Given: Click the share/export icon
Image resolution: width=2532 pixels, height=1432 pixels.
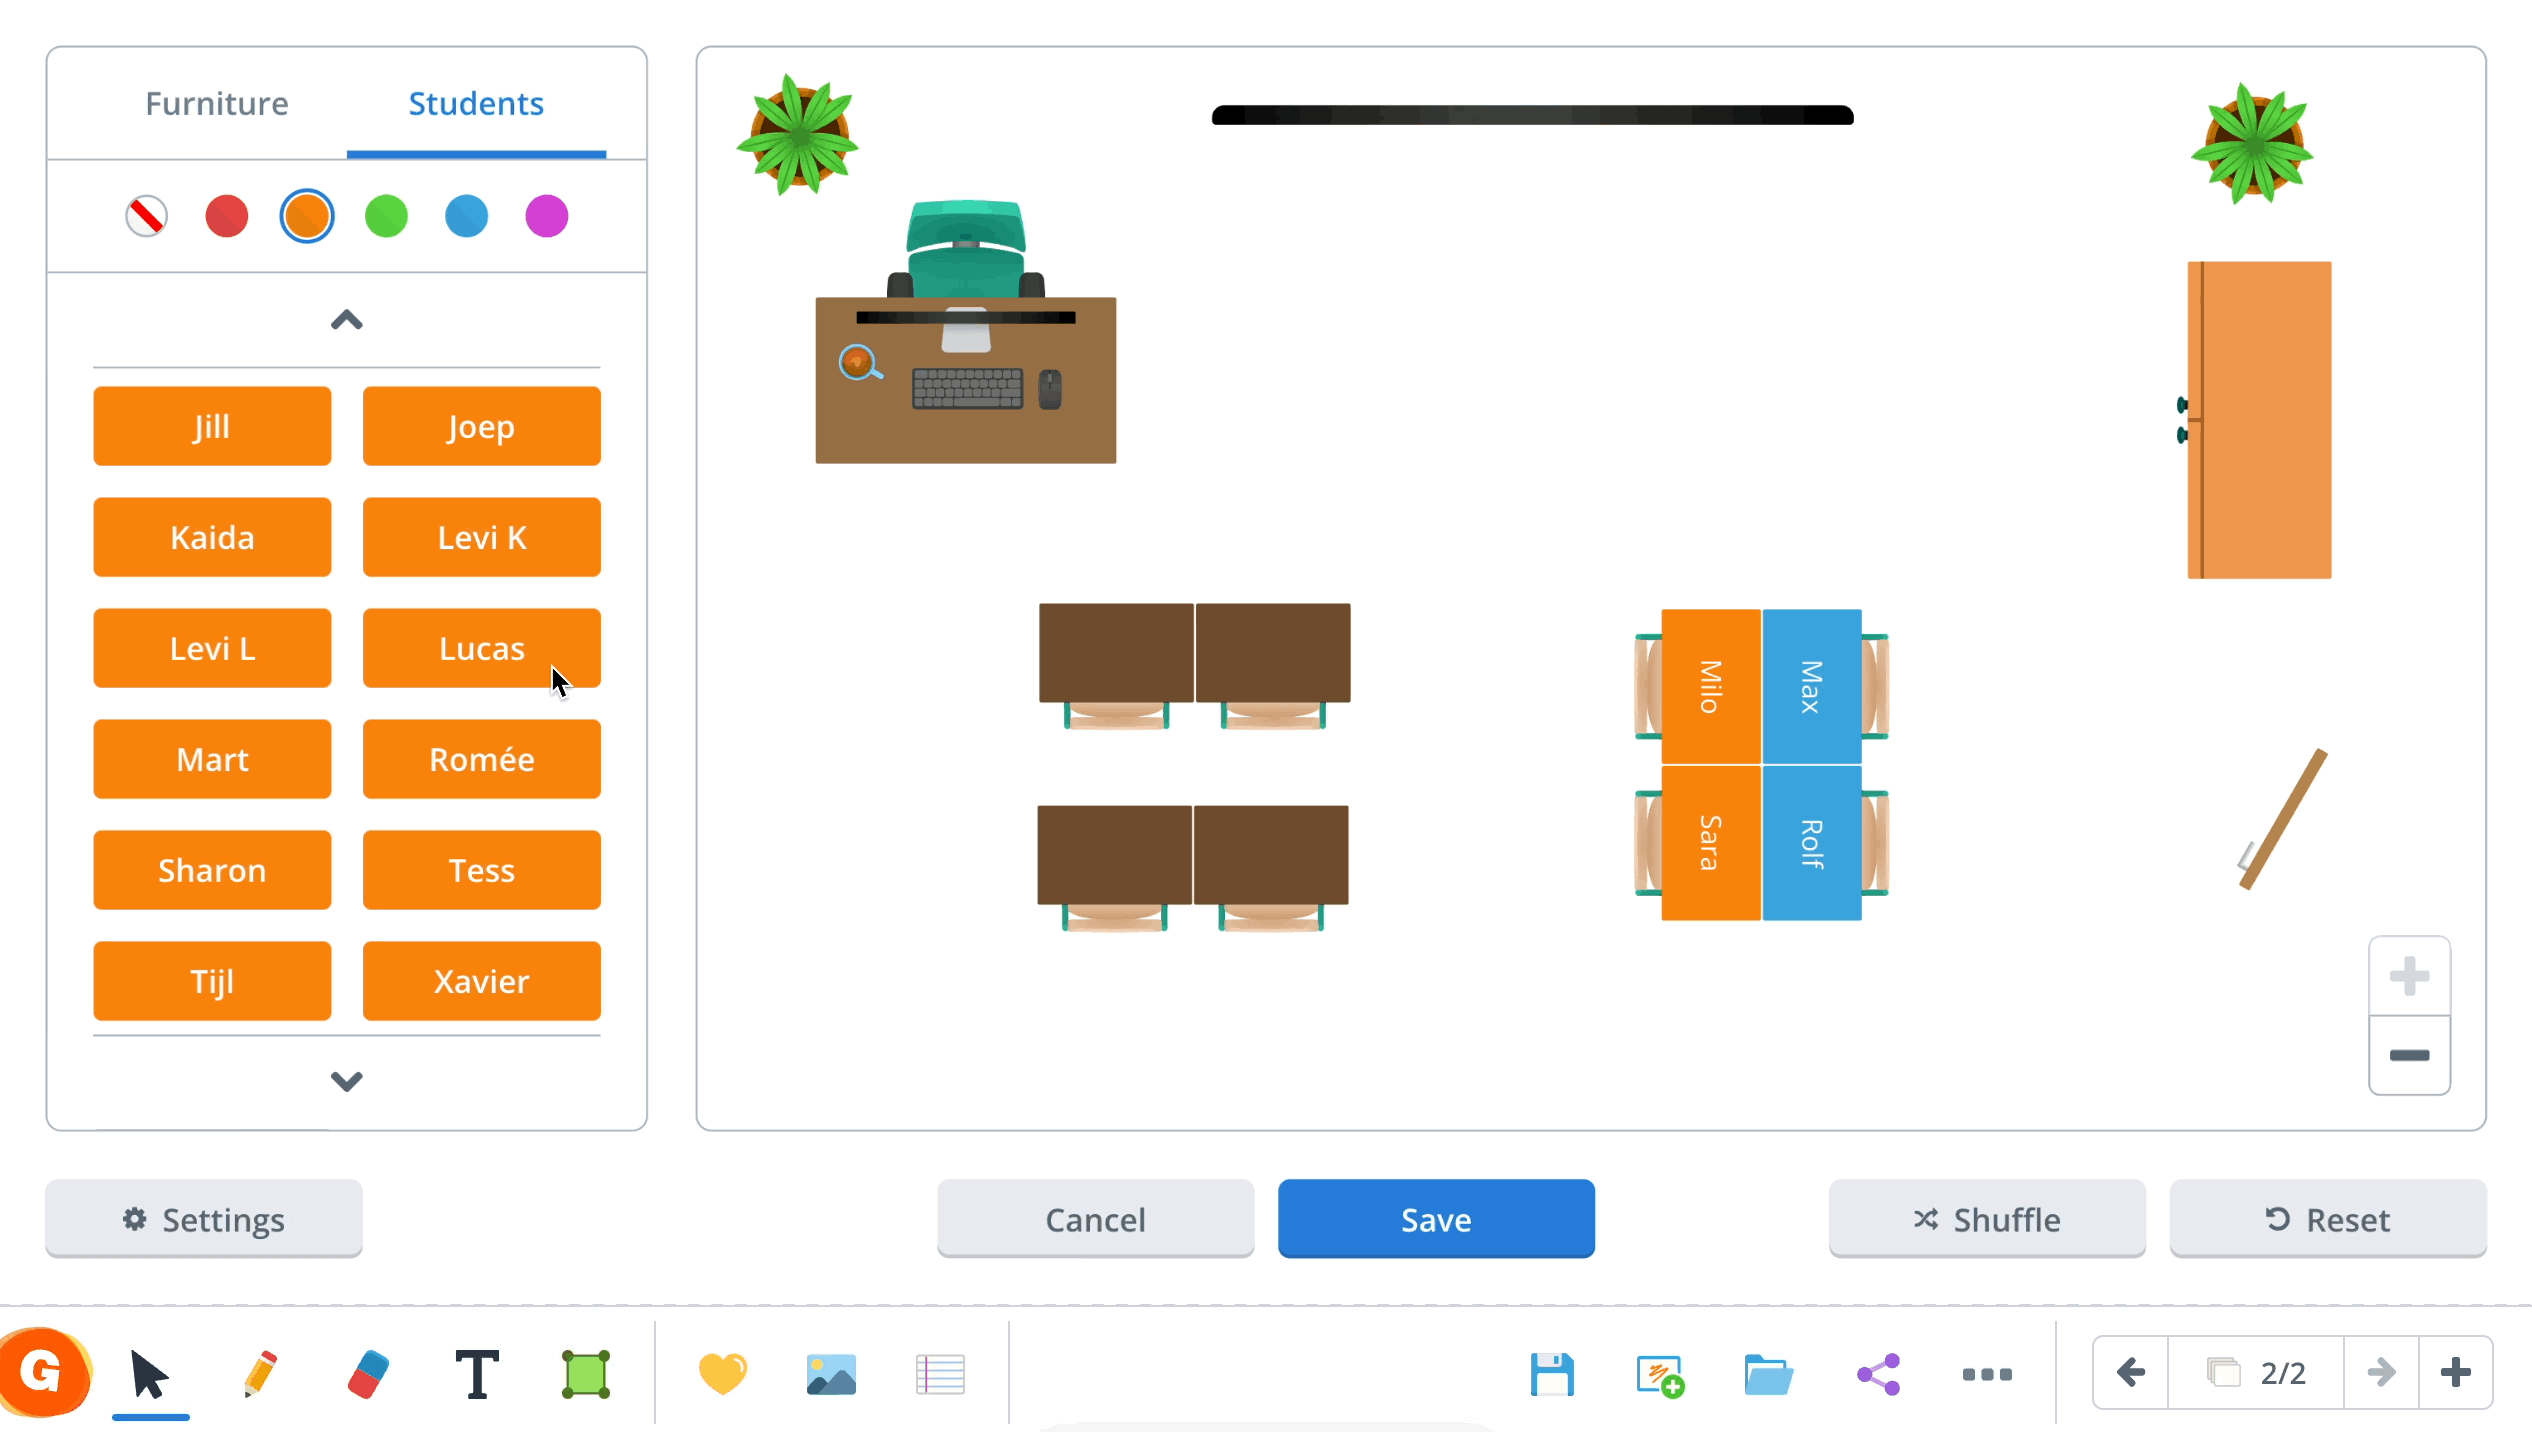Looking at the screenshot, I should coord(1876,1373).
